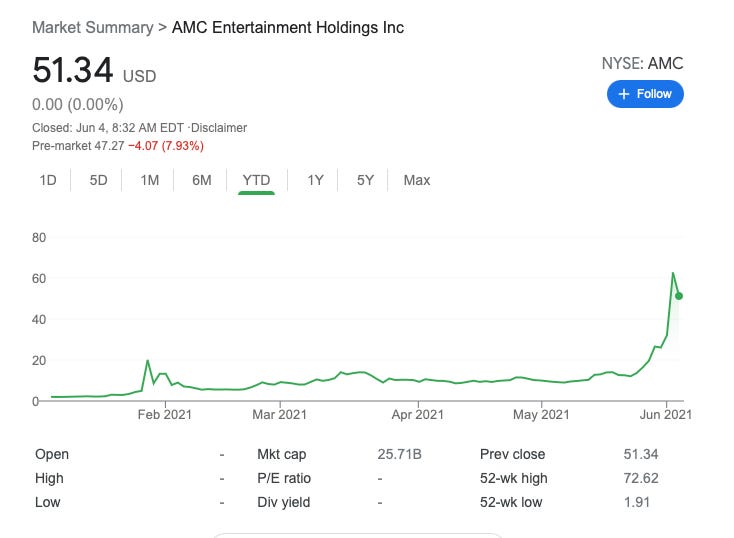Select the YTD range tab
The height and width of the screenshot is (538, 734).
(x=256, y=180)
